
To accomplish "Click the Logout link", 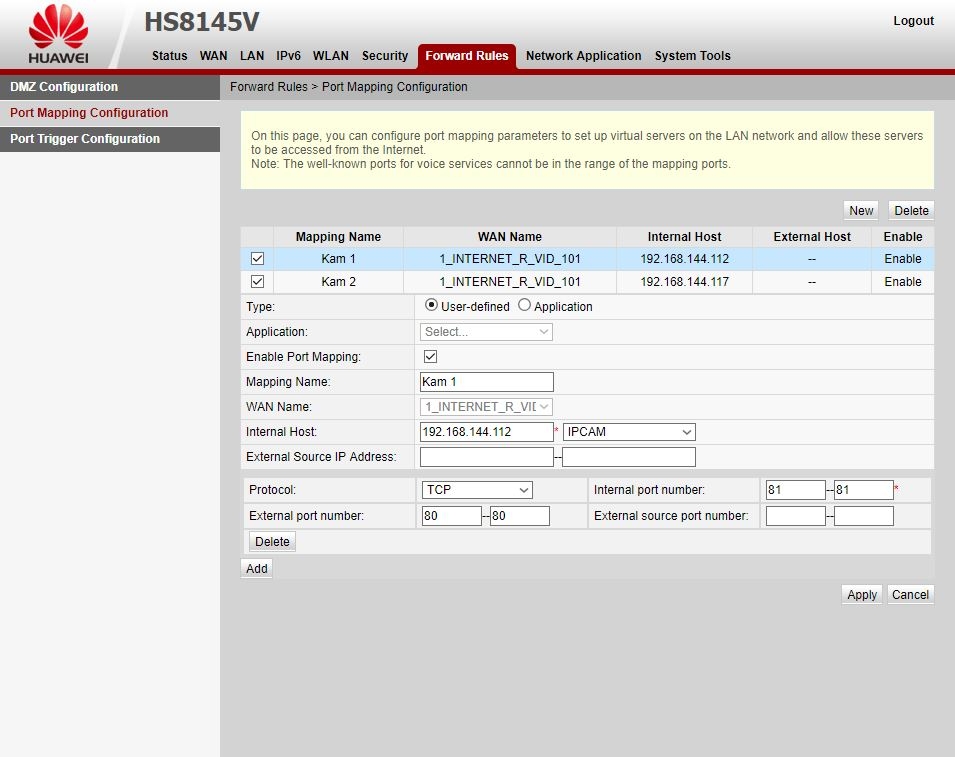I will [913, 21].
